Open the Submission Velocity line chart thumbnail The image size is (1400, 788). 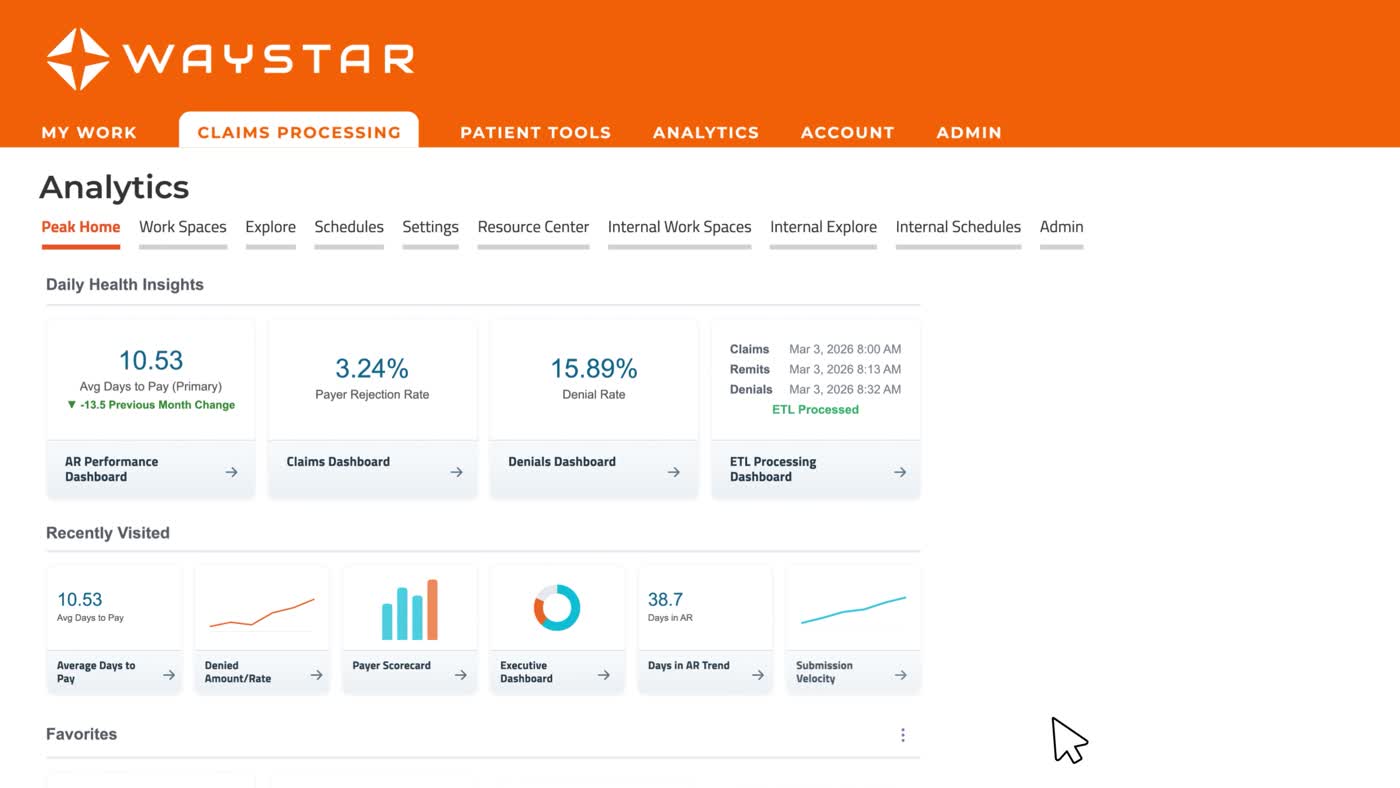coord(853,610)
